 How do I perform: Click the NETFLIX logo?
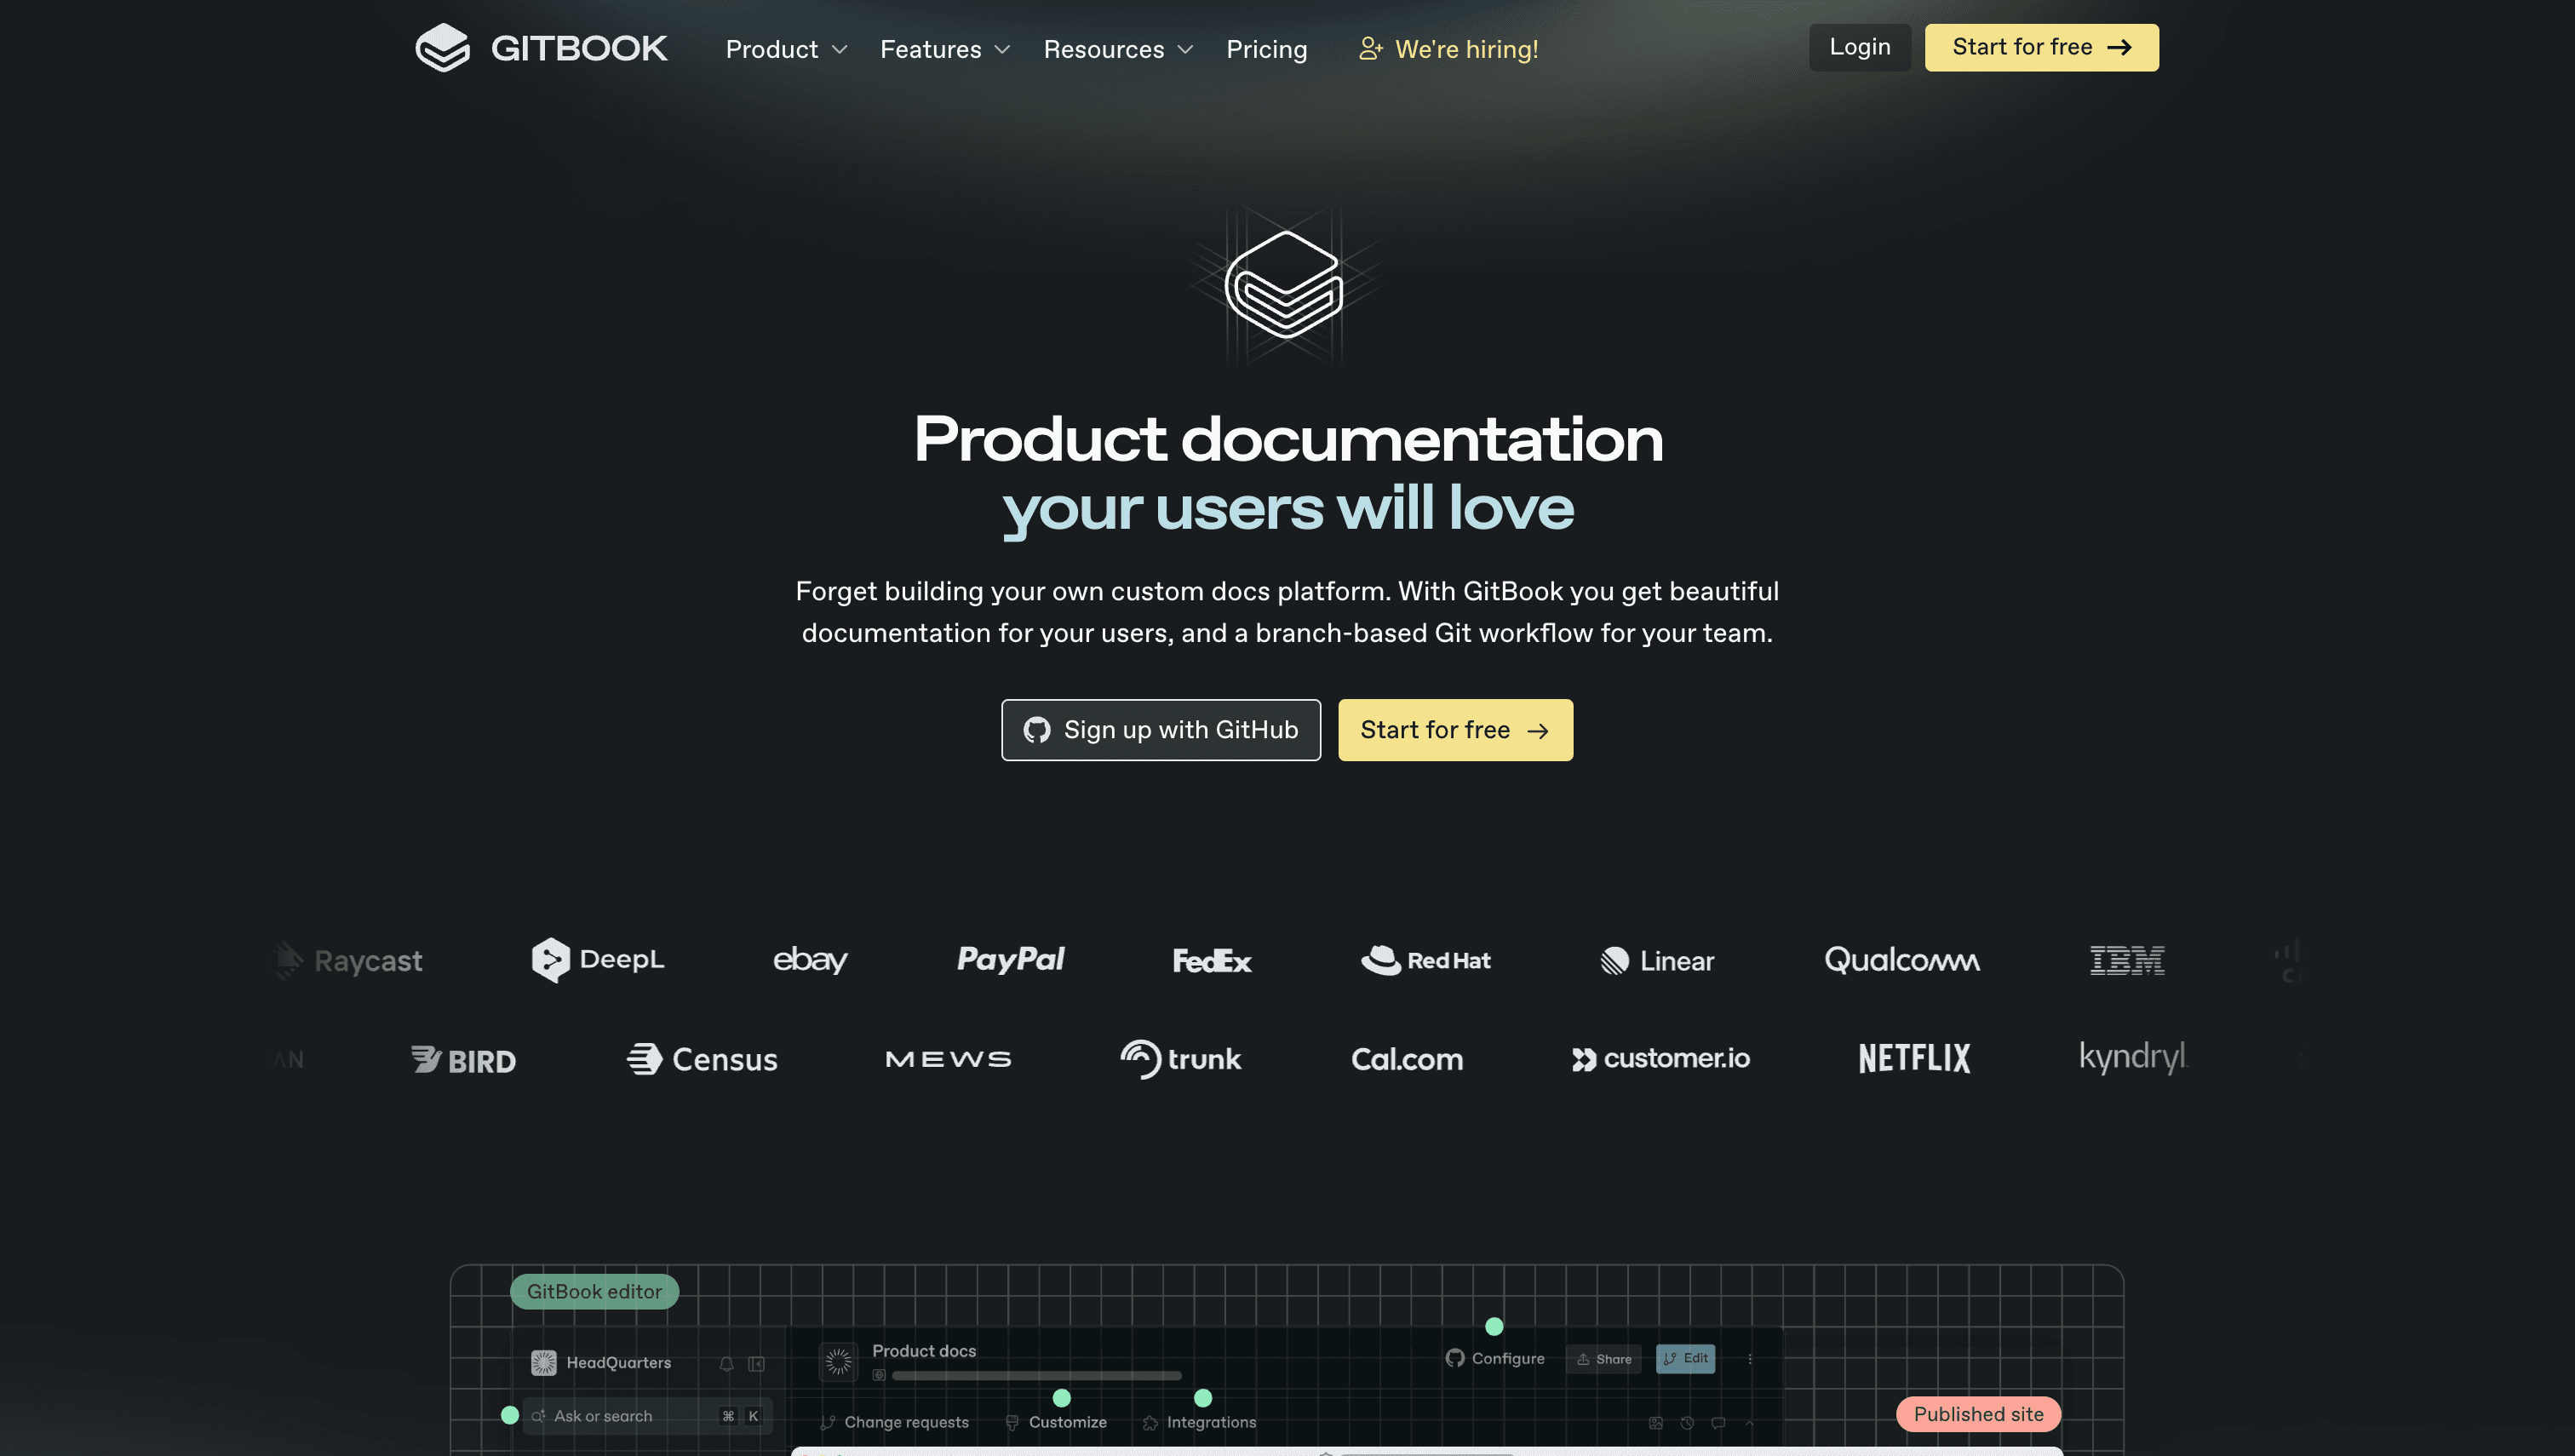[x=1914, y=1058]
